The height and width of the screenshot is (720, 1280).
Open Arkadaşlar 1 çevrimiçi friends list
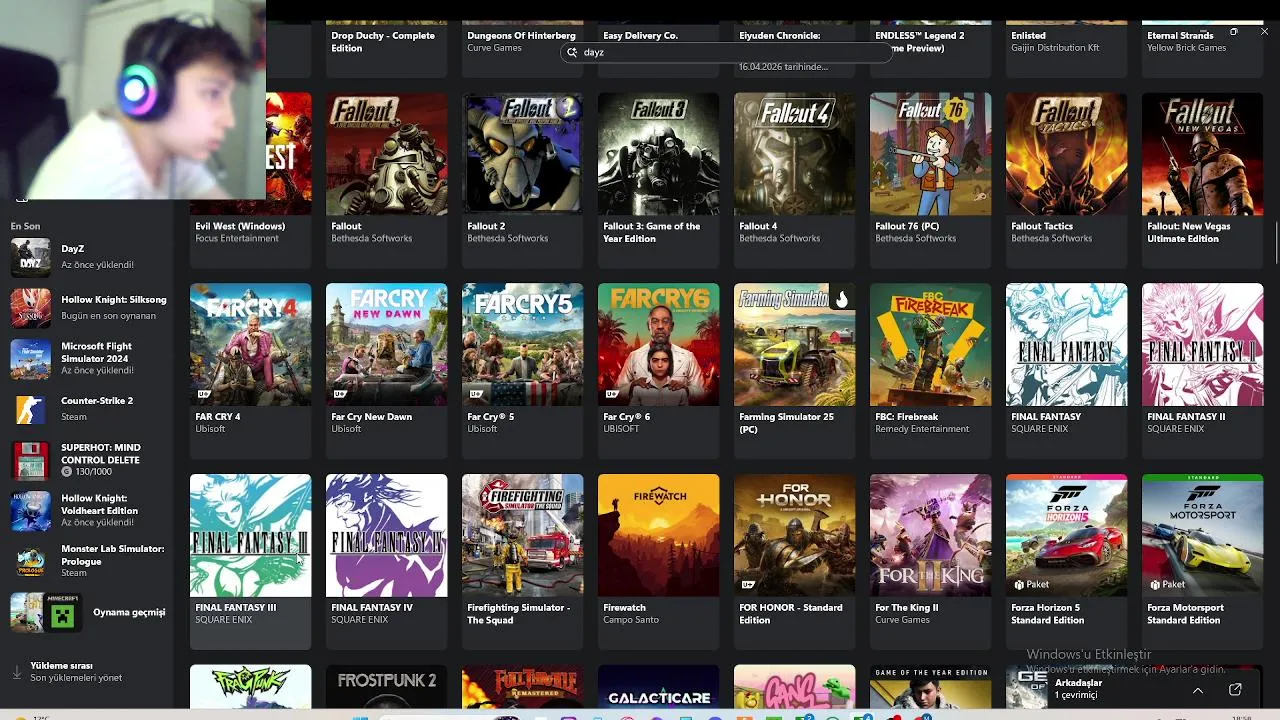(x=1078, y=689)
